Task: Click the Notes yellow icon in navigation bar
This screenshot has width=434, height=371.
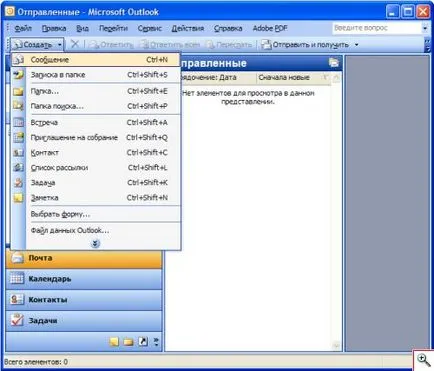Action: (x=114, y=342)
